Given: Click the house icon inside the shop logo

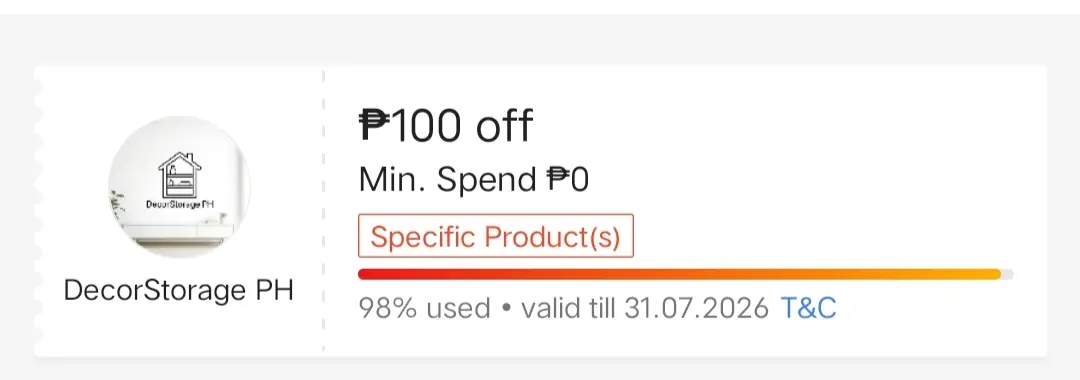Looking at the screenshot, I should pos(178,175).
